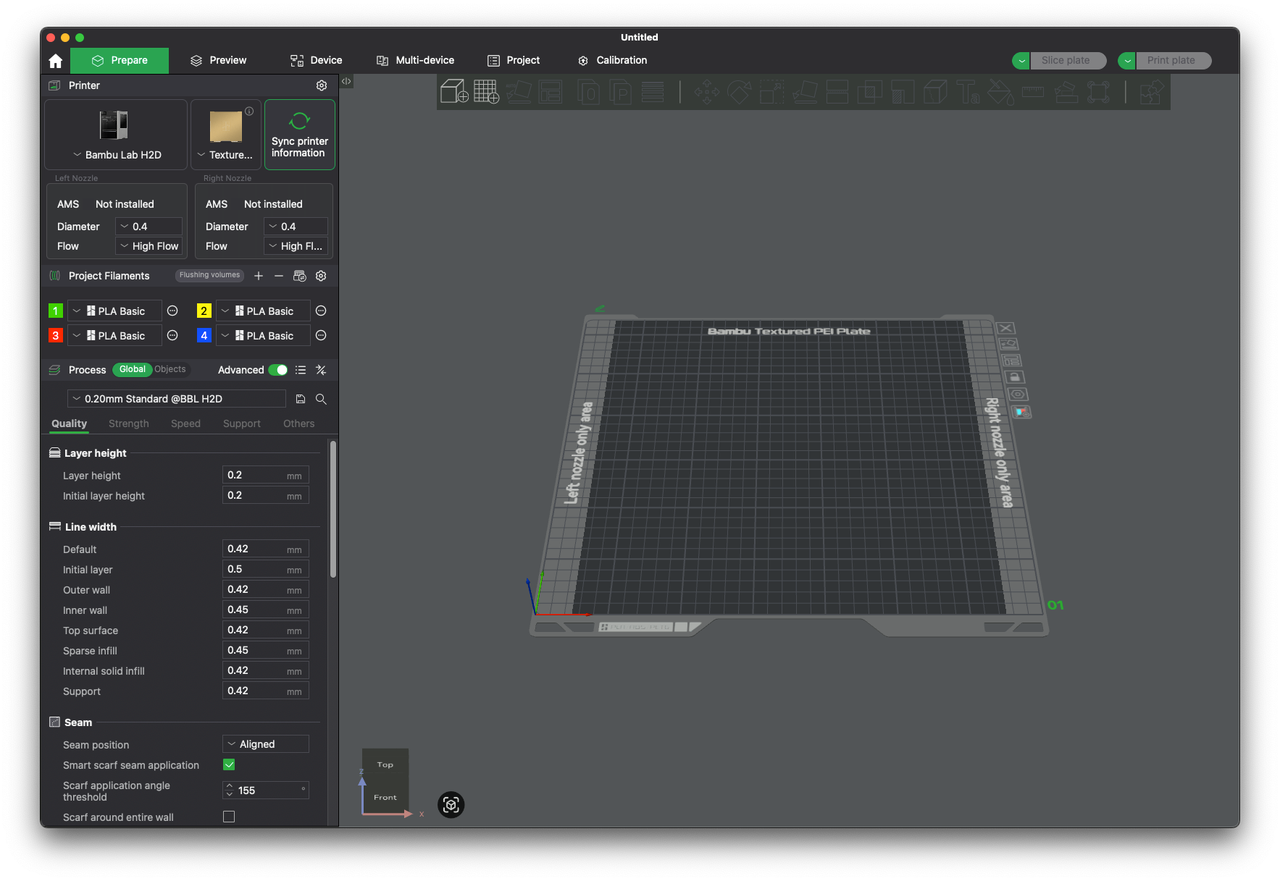Select the Scale tool in toolbar
The height and width of the screenshot is (881, 1280).
771,92
